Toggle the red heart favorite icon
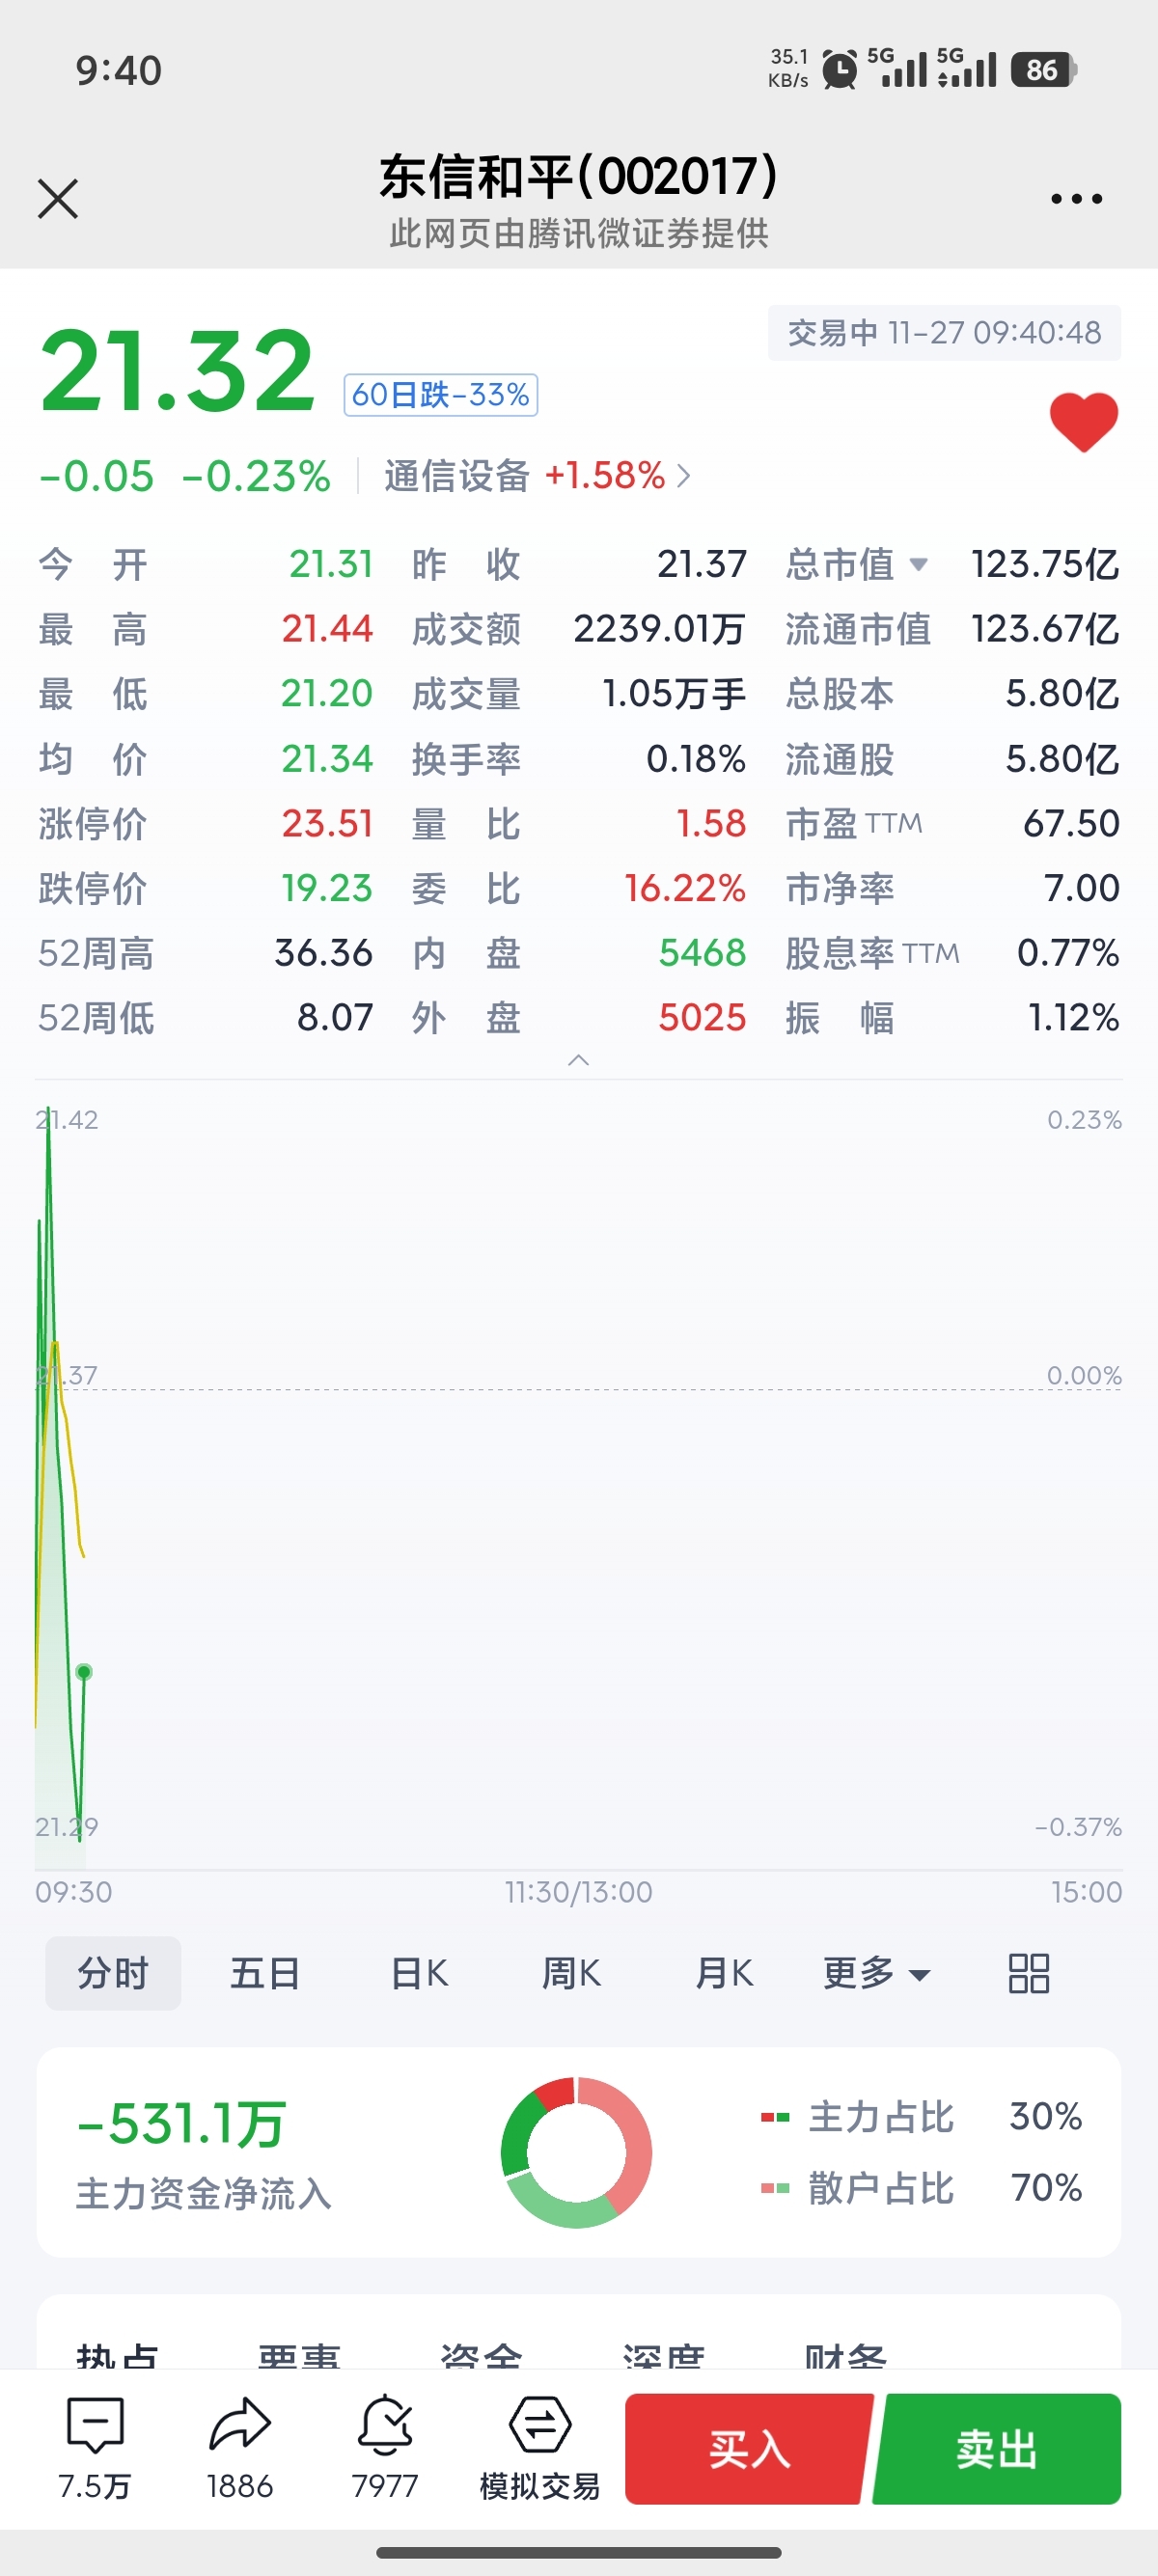The width and height of the screenshot is (1158, 2576). pyautogui.click(x=1084, y=421)
